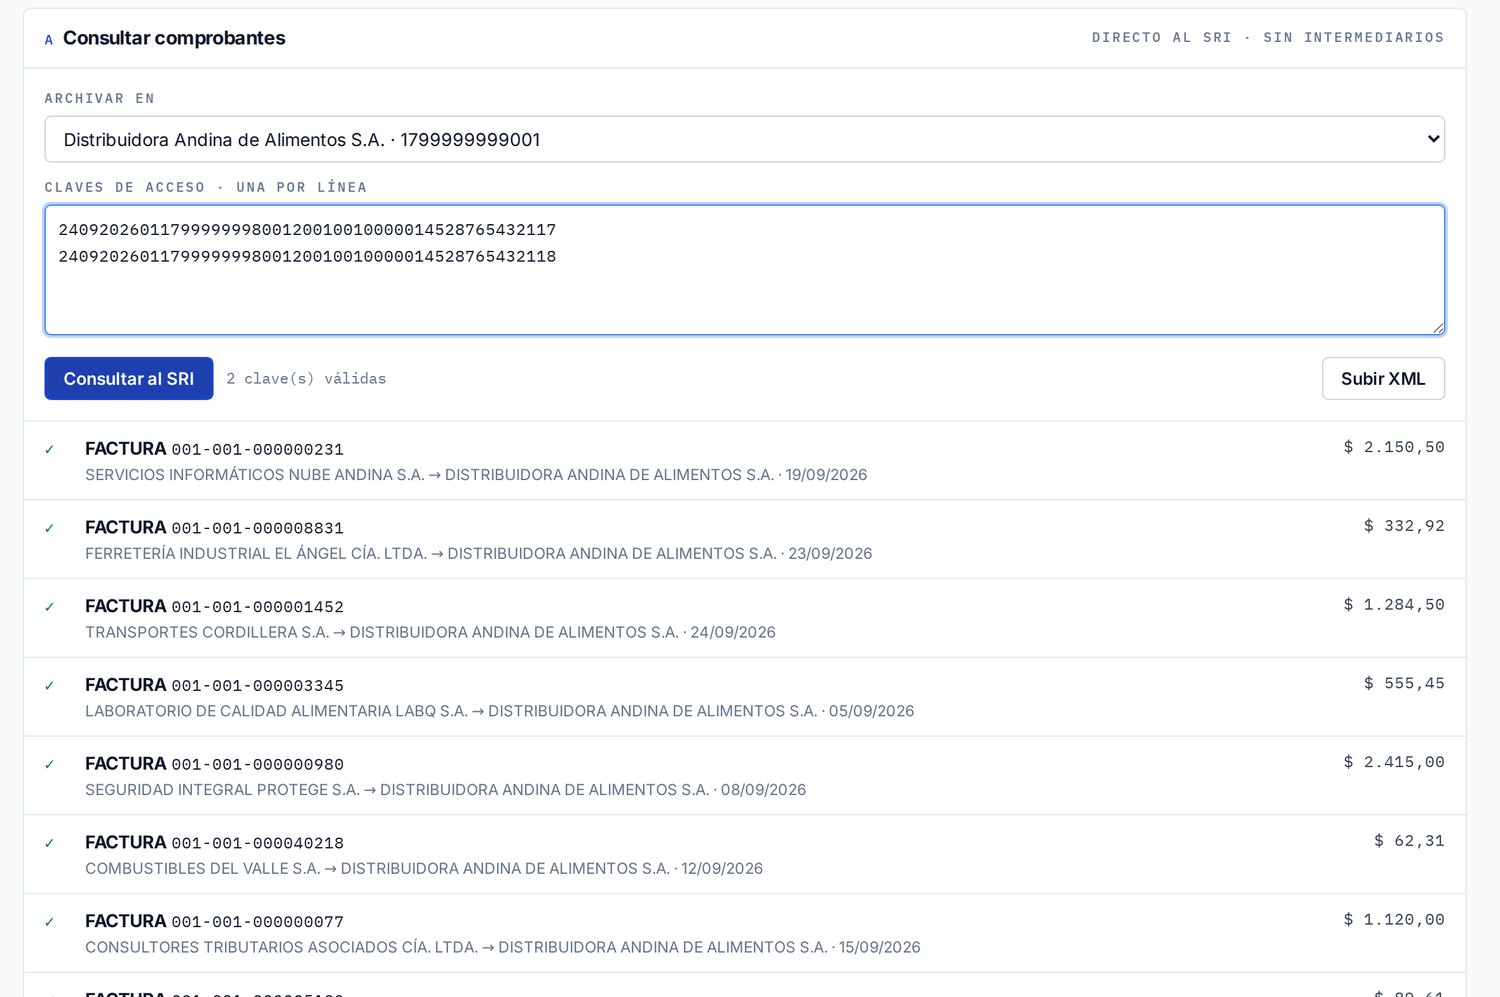Click the checkmark beside invoice 001-001-000000980

[49, 765]
